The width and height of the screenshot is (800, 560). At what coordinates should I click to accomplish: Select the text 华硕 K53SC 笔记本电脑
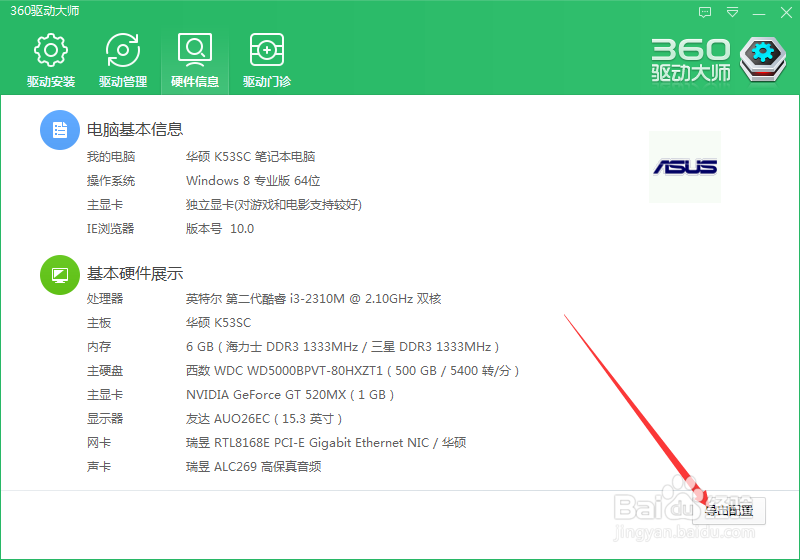pos(251,157)
